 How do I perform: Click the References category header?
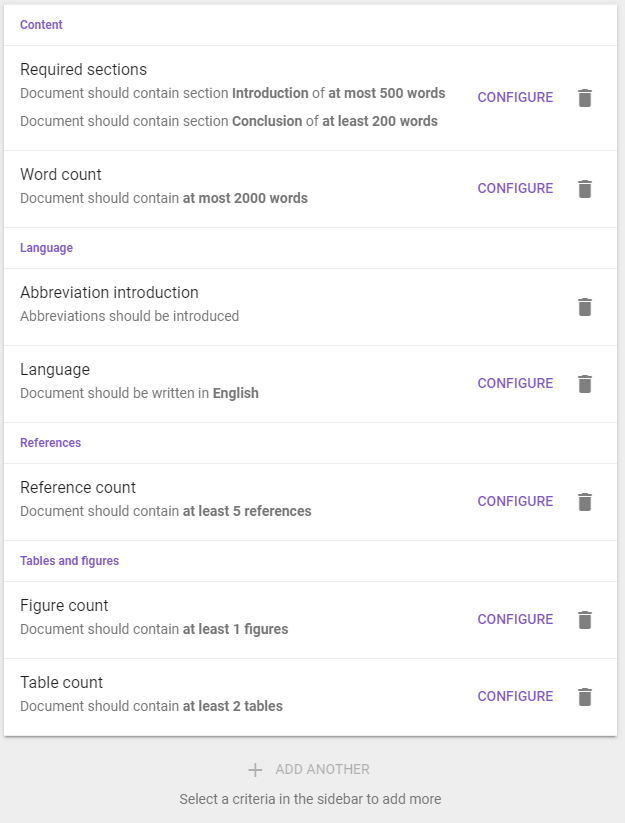pos(50,442)
